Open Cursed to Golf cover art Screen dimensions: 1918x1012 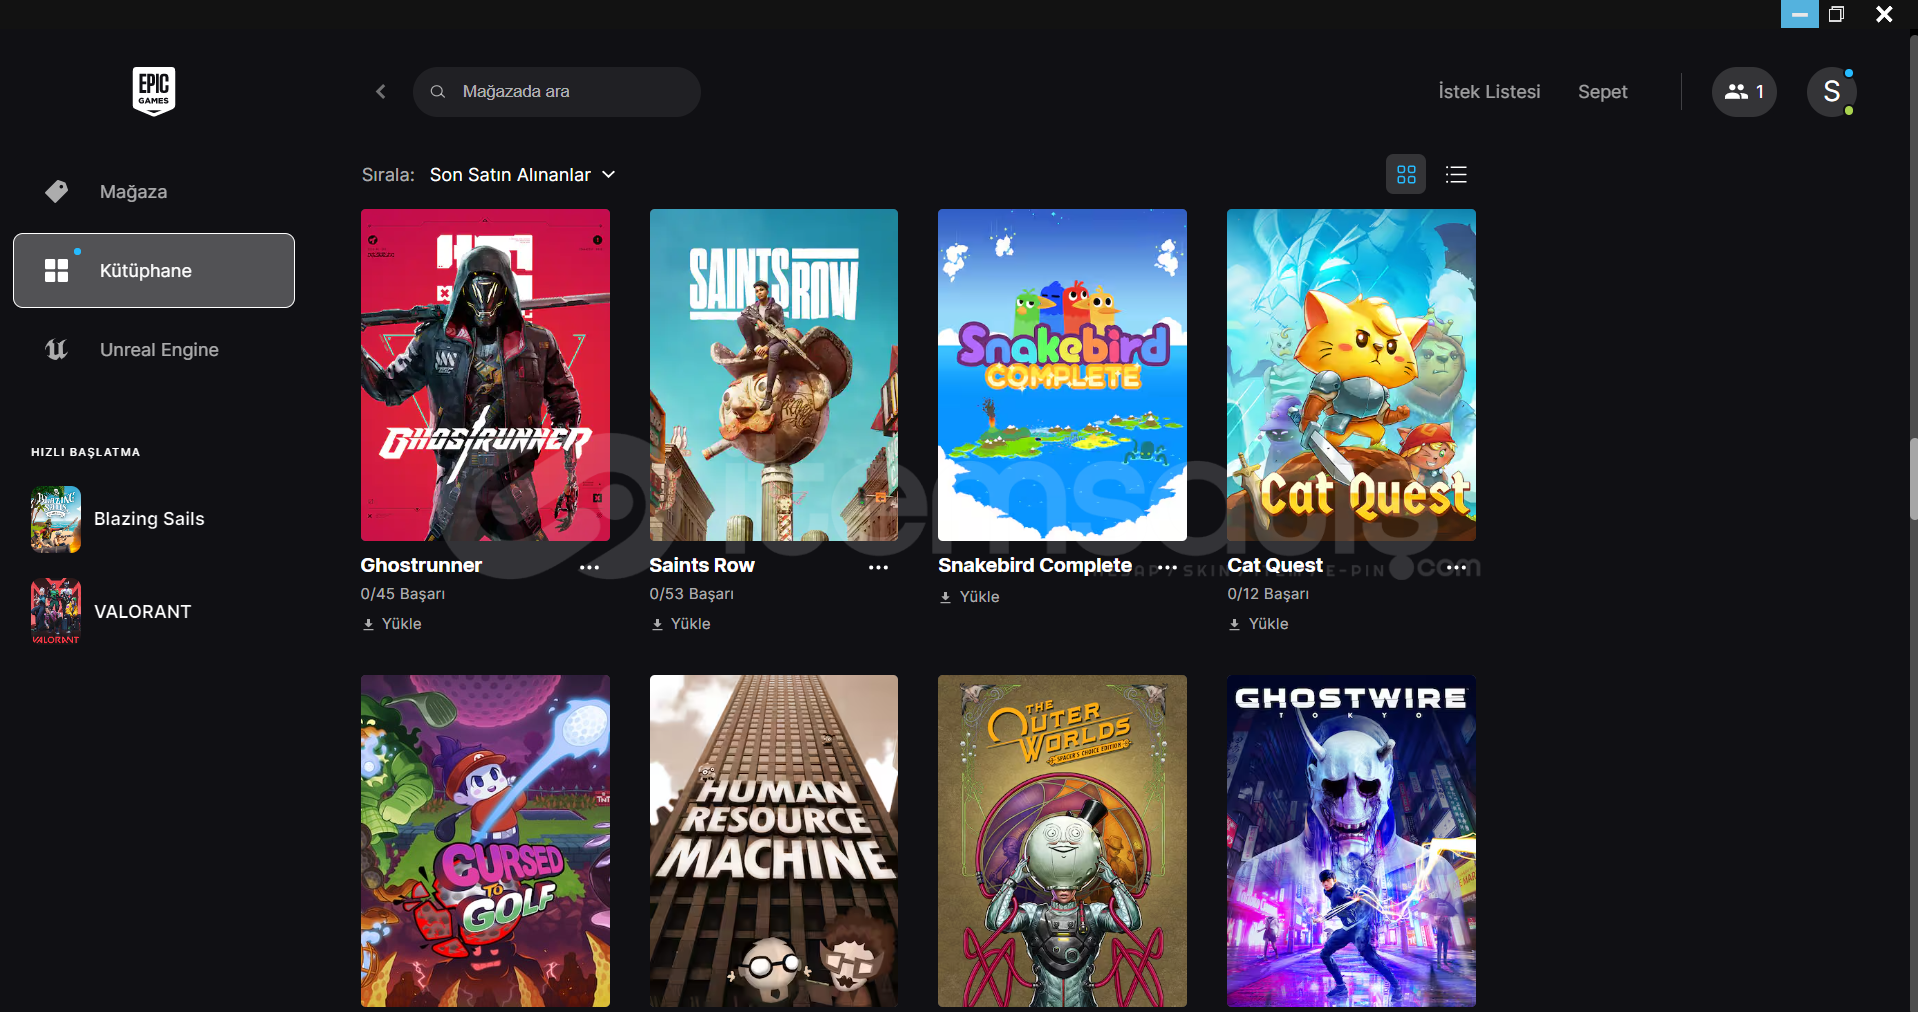[x=485, y=841]
